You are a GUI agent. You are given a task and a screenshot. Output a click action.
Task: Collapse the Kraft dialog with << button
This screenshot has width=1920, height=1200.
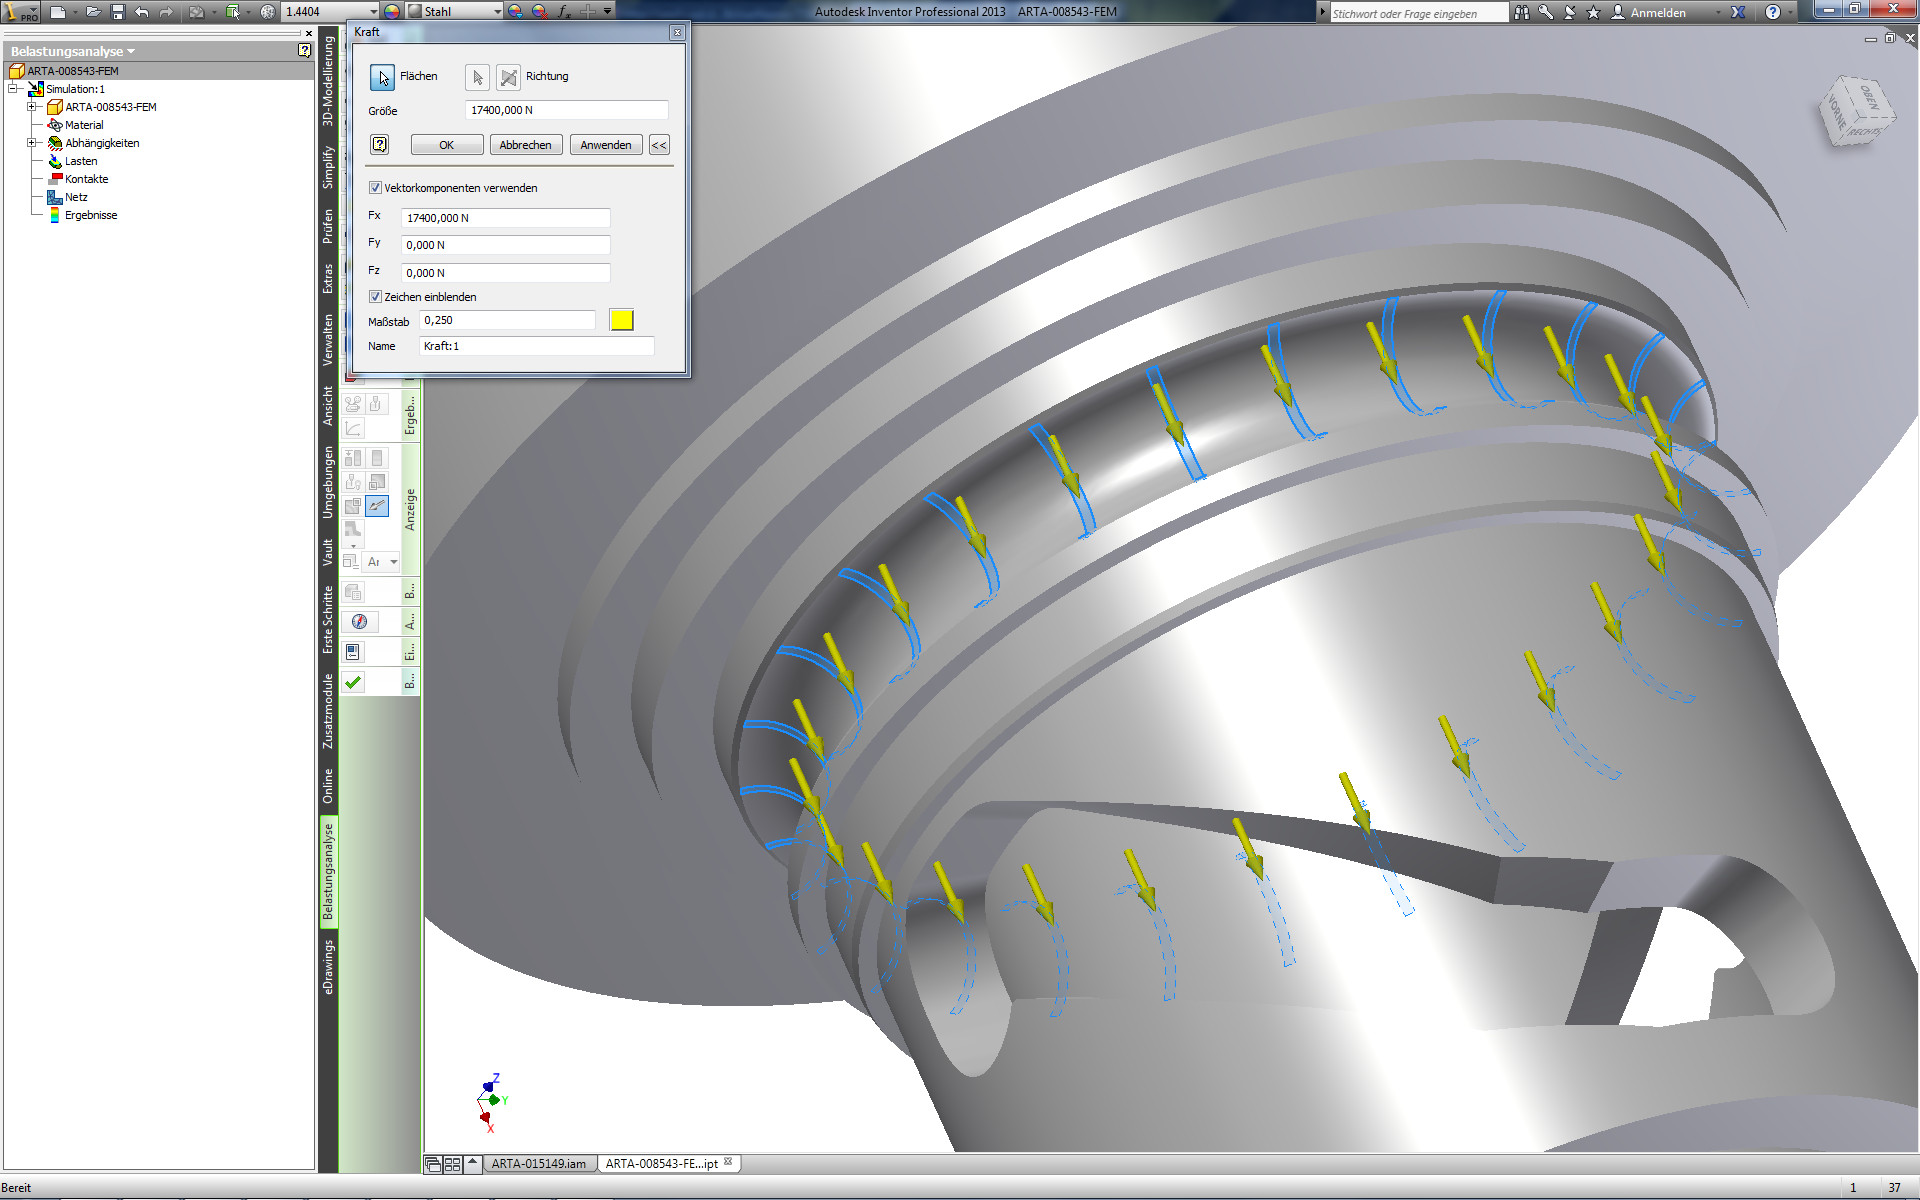pos(659,145)
